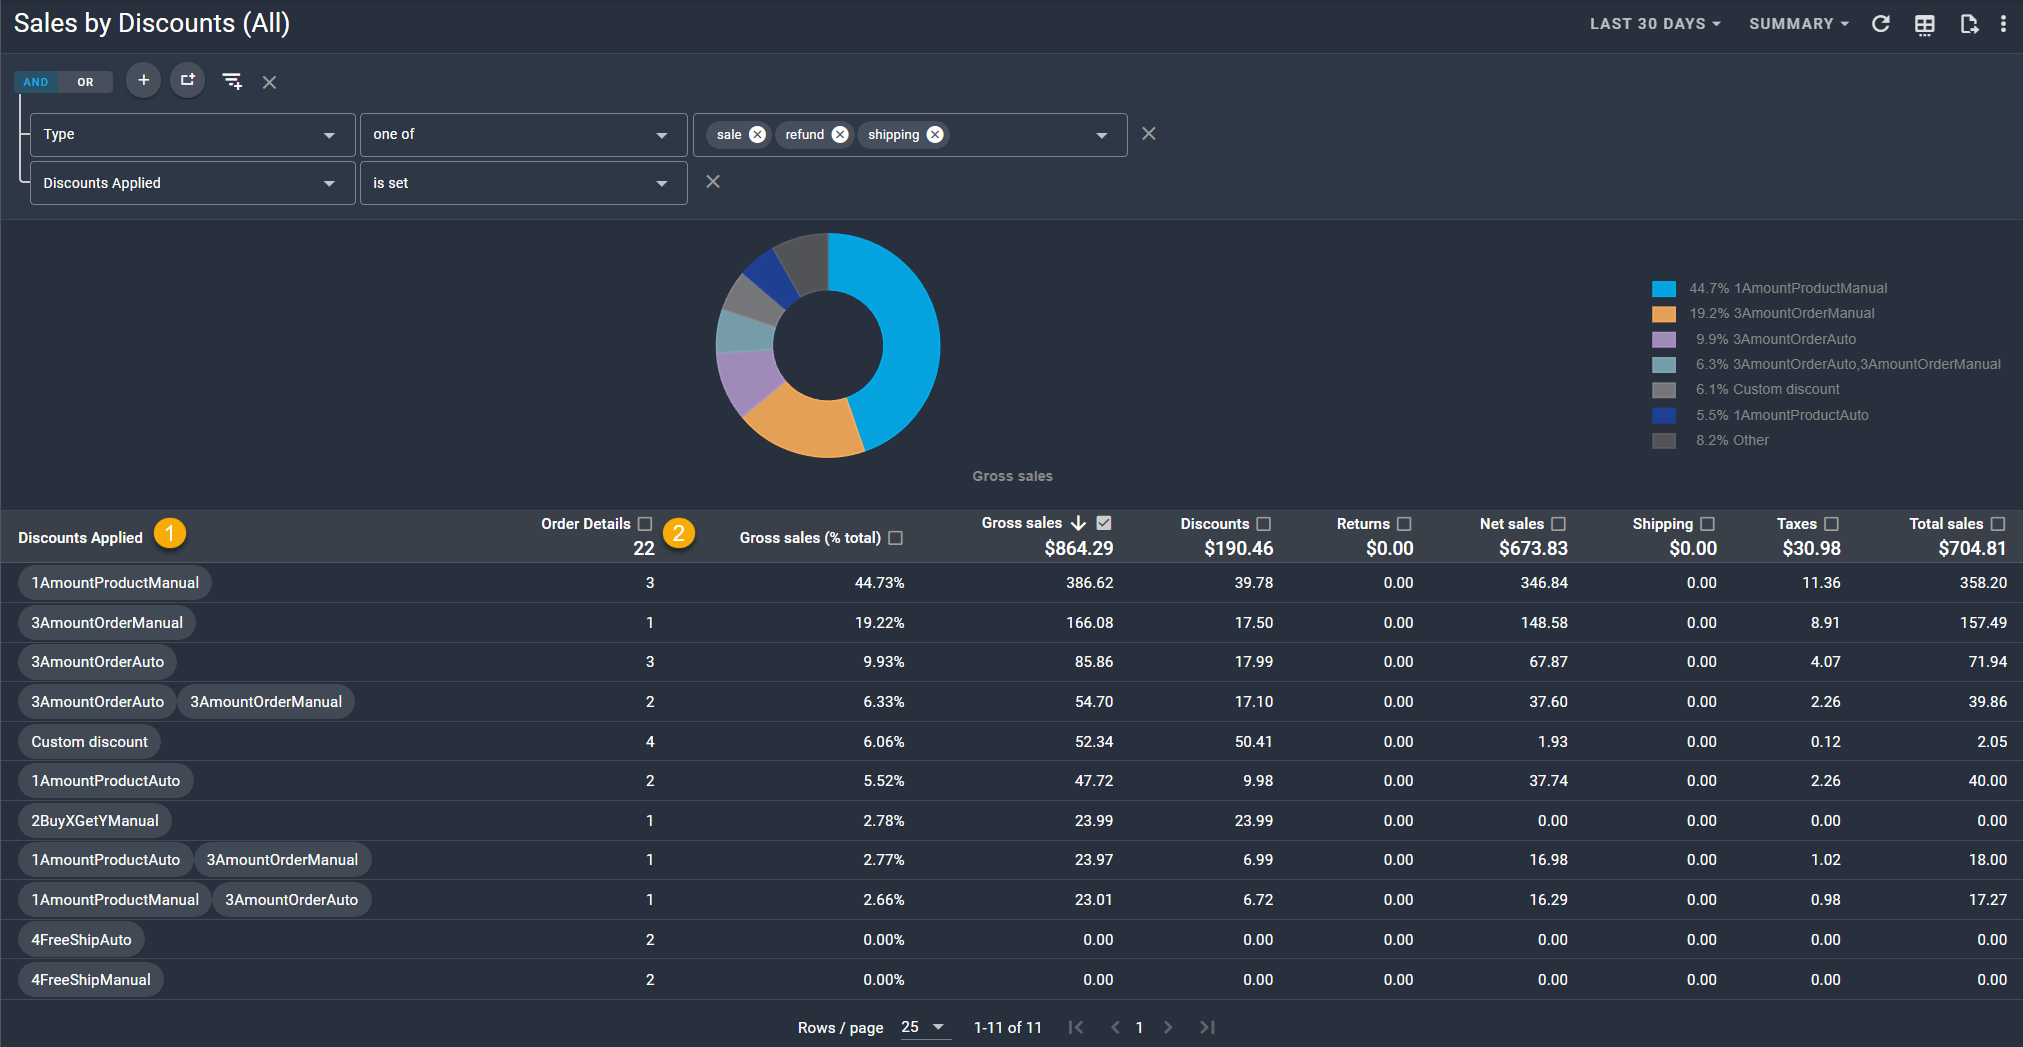
Task: Open the three-dot more options menu
Action: pos(2003,24)
